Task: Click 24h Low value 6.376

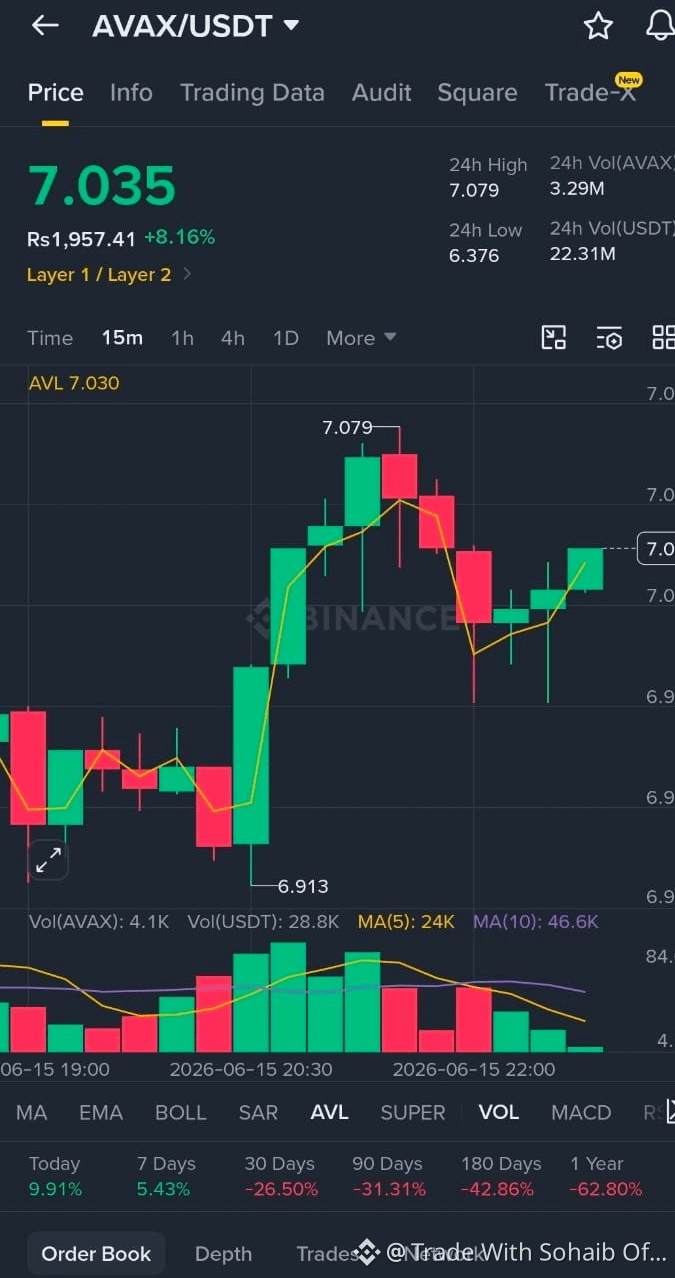Action: click(x=474, y=255)
